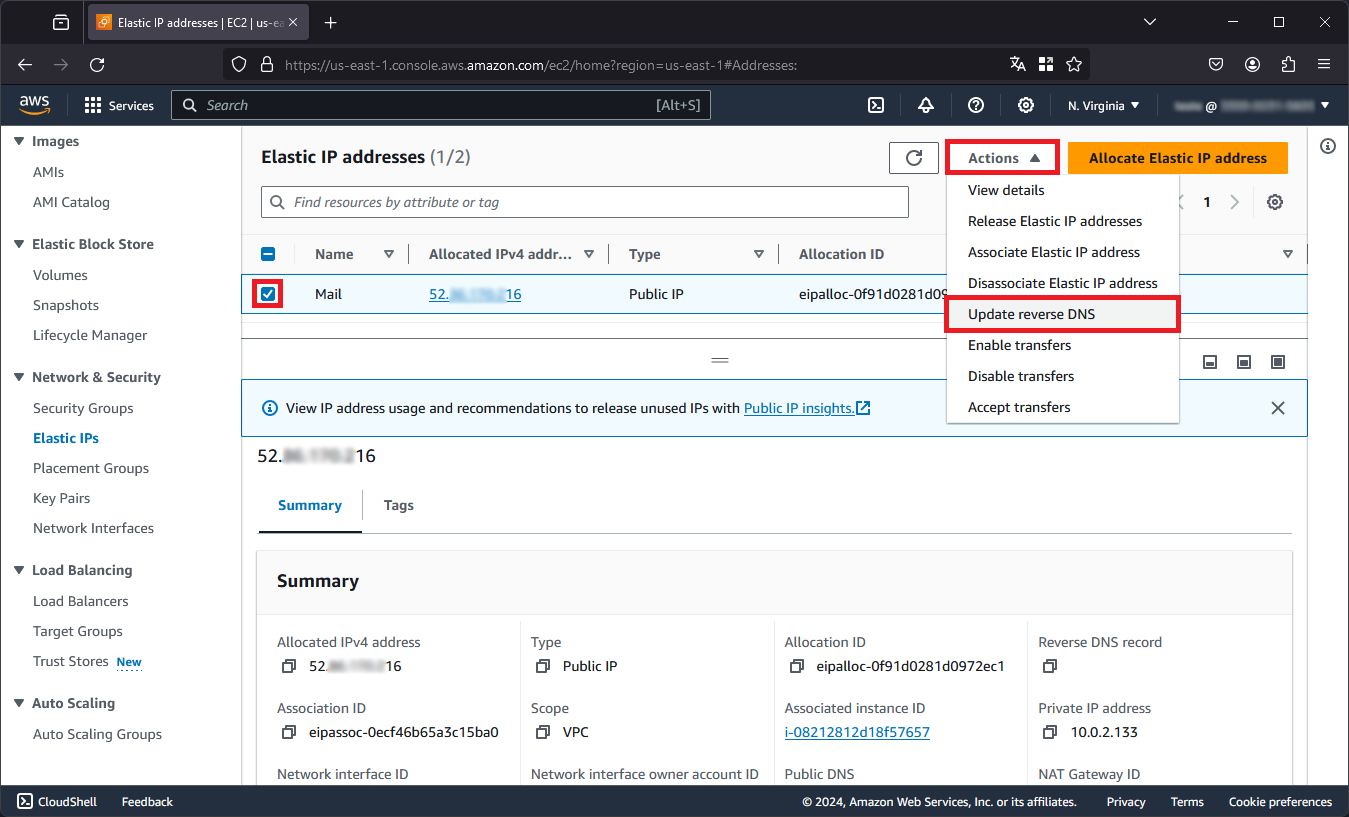Choose Update reverse DNS menu item

point(1063,314)
